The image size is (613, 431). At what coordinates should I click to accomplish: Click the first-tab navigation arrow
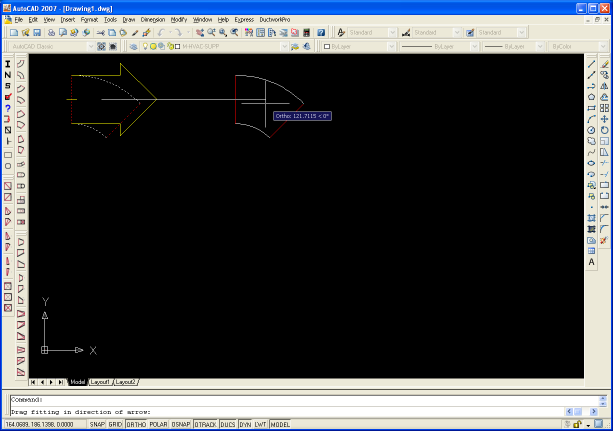pos(33,382)
